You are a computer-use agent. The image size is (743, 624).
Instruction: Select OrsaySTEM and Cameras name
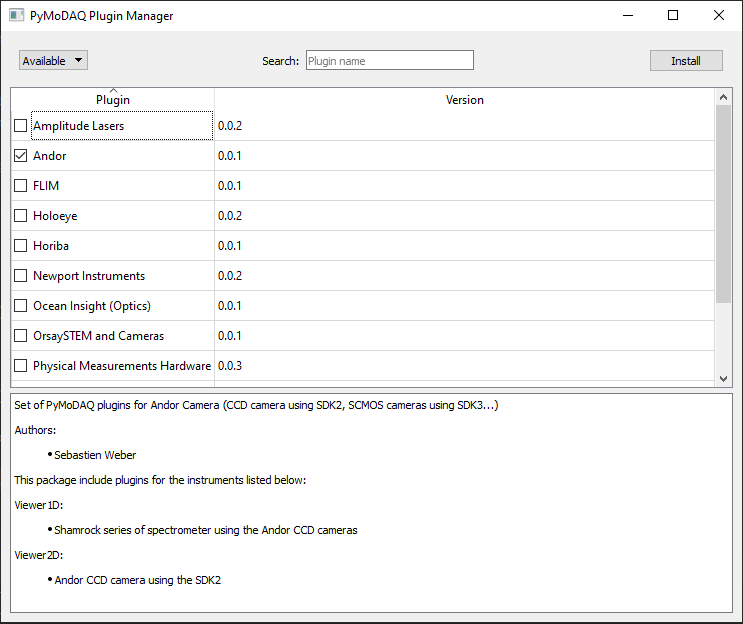coord(99,335)
